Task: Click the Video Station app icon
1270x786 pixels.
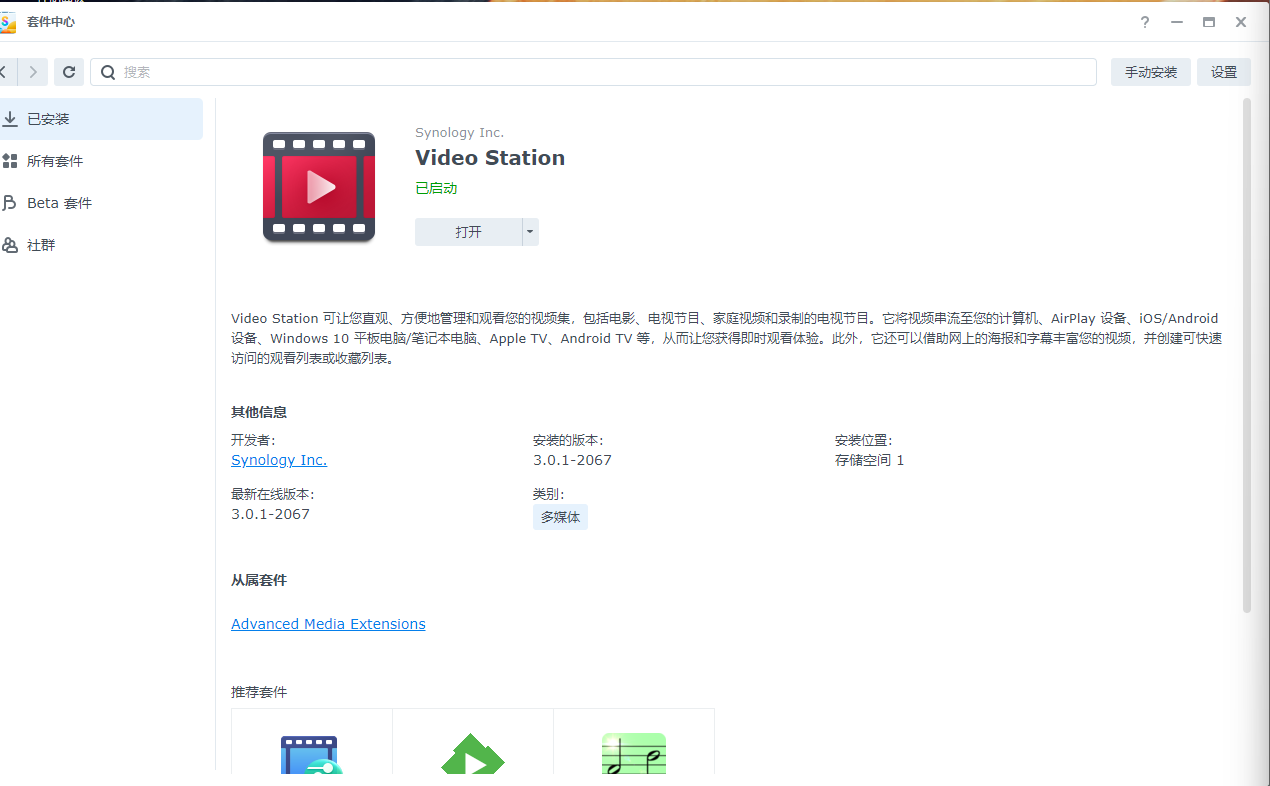Action: pos(319,187)
